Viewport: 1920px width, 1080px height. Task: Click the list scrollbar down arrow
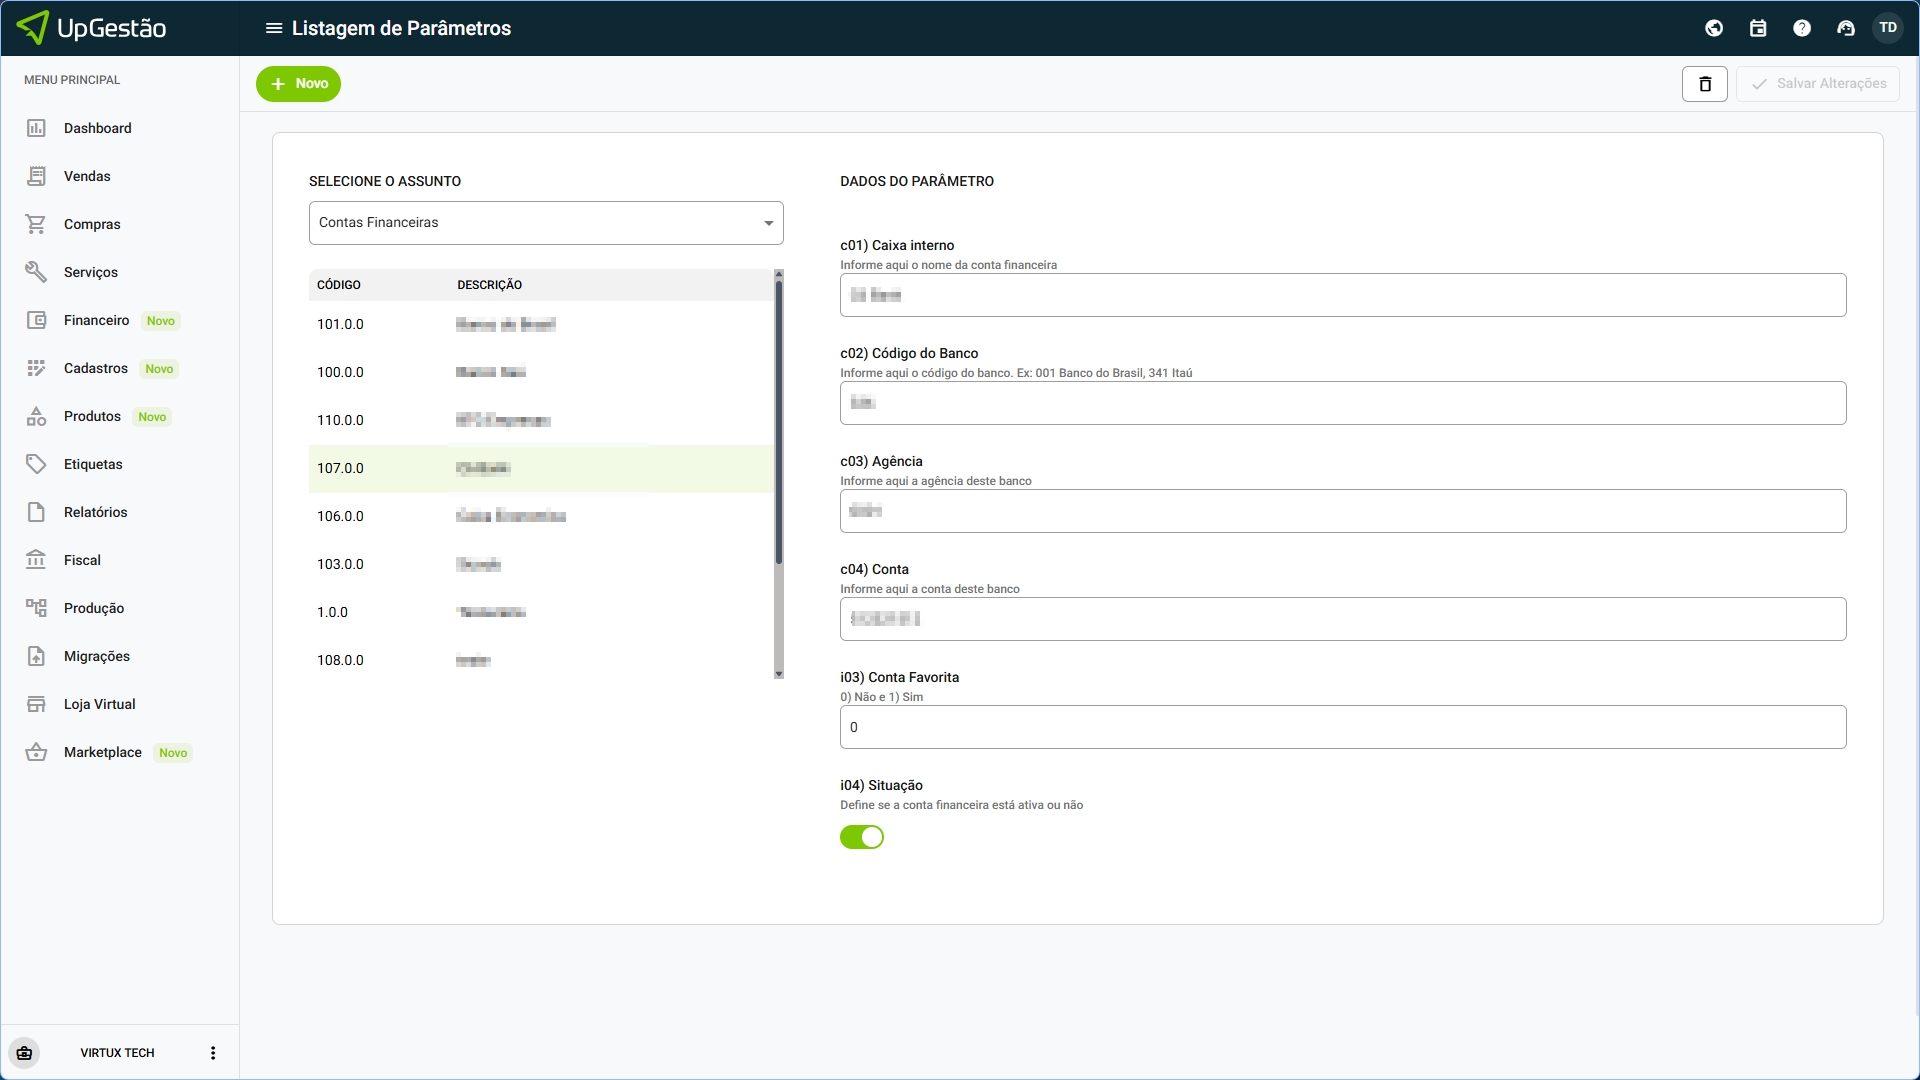point(779,675)
